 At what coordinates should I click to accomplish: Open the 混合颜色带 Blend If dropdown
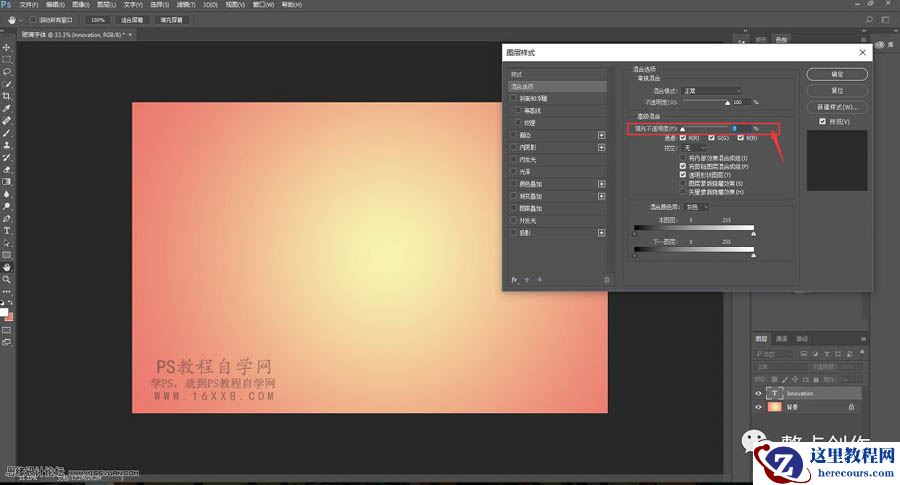[697, 207]
